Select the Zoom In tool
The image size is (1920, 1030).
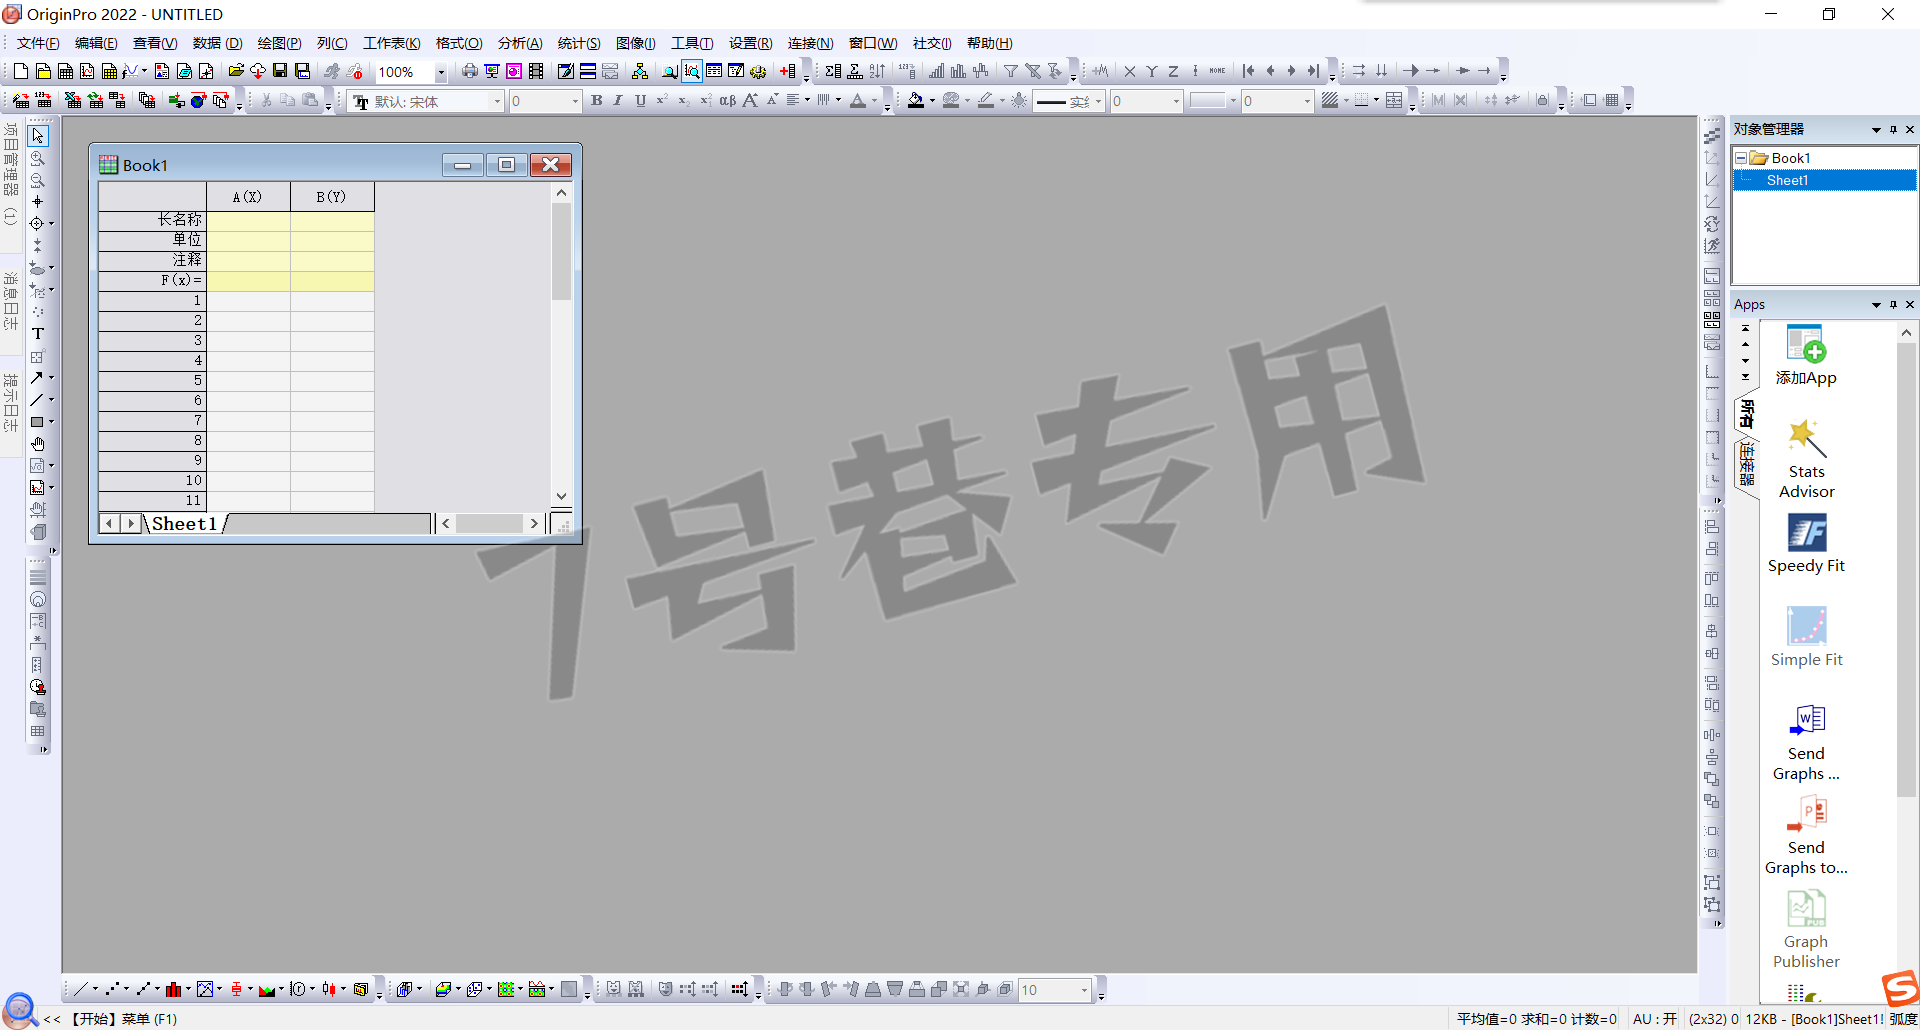pyautogui.click(x=38, y=158)
